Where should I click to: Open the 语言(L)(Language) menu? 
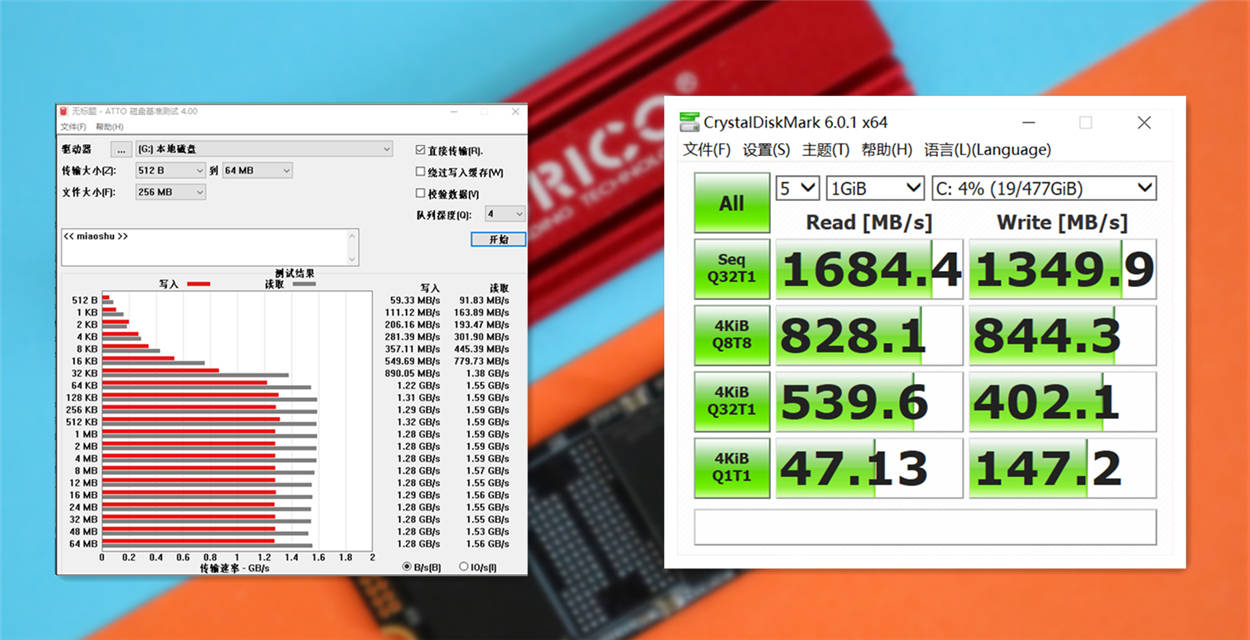pyautogui.click(x=987, y=150)
